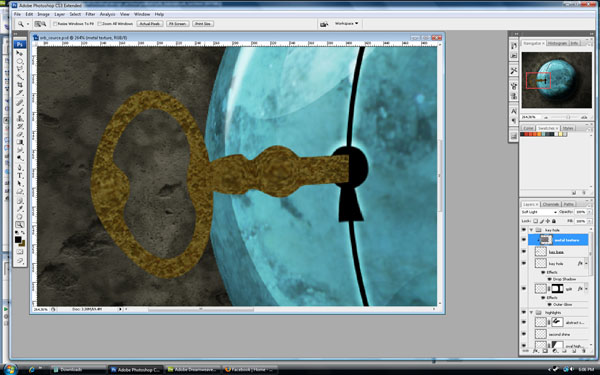
Task: Hide the Drop Shadow effect
Action: pos(549,279)
